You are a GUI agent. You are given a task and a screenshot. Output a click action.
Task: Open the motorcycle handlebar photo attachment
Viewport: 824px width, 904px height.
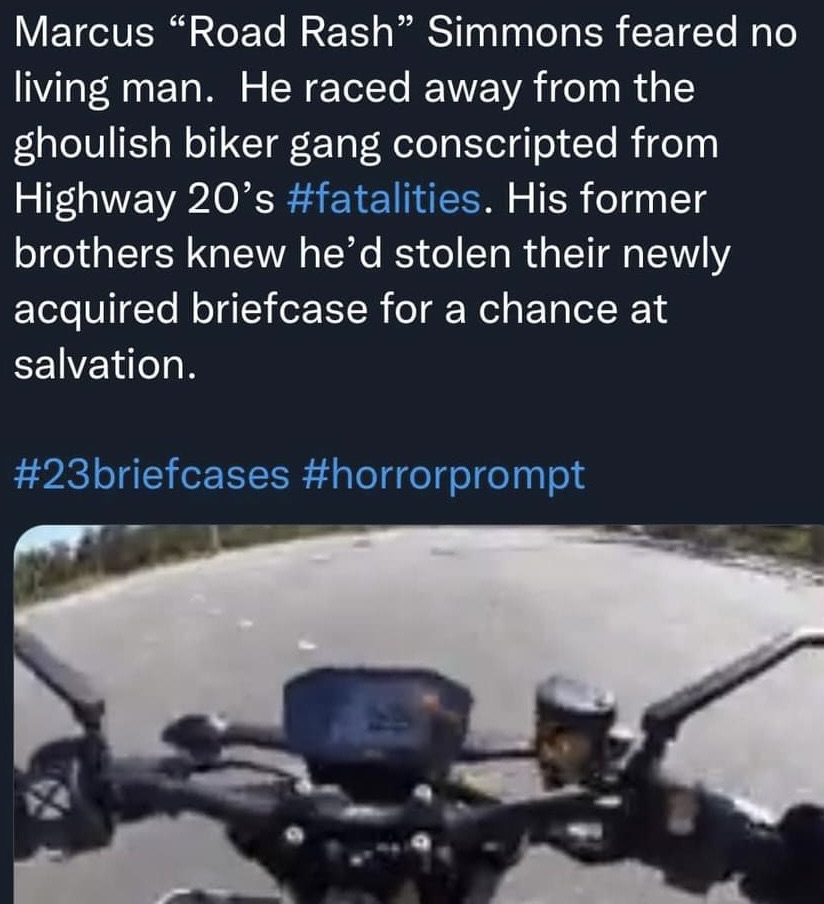click(419, 714)
